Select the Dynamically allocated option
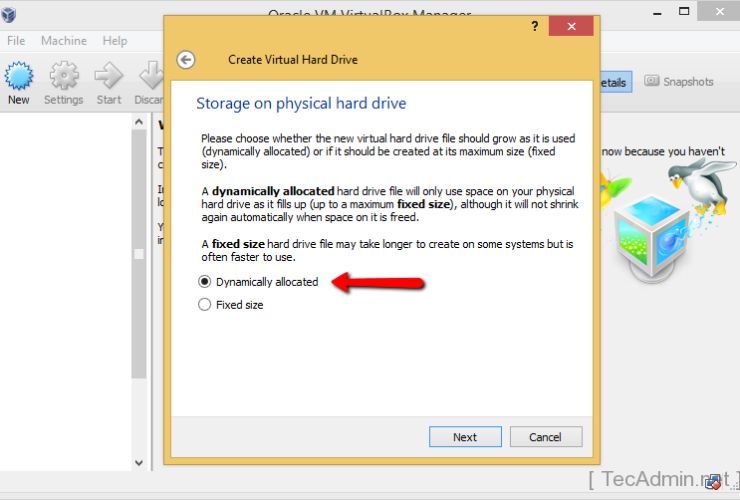Viewport: 740px width, 500px height. pyautogui.click(x=206, y=282)
